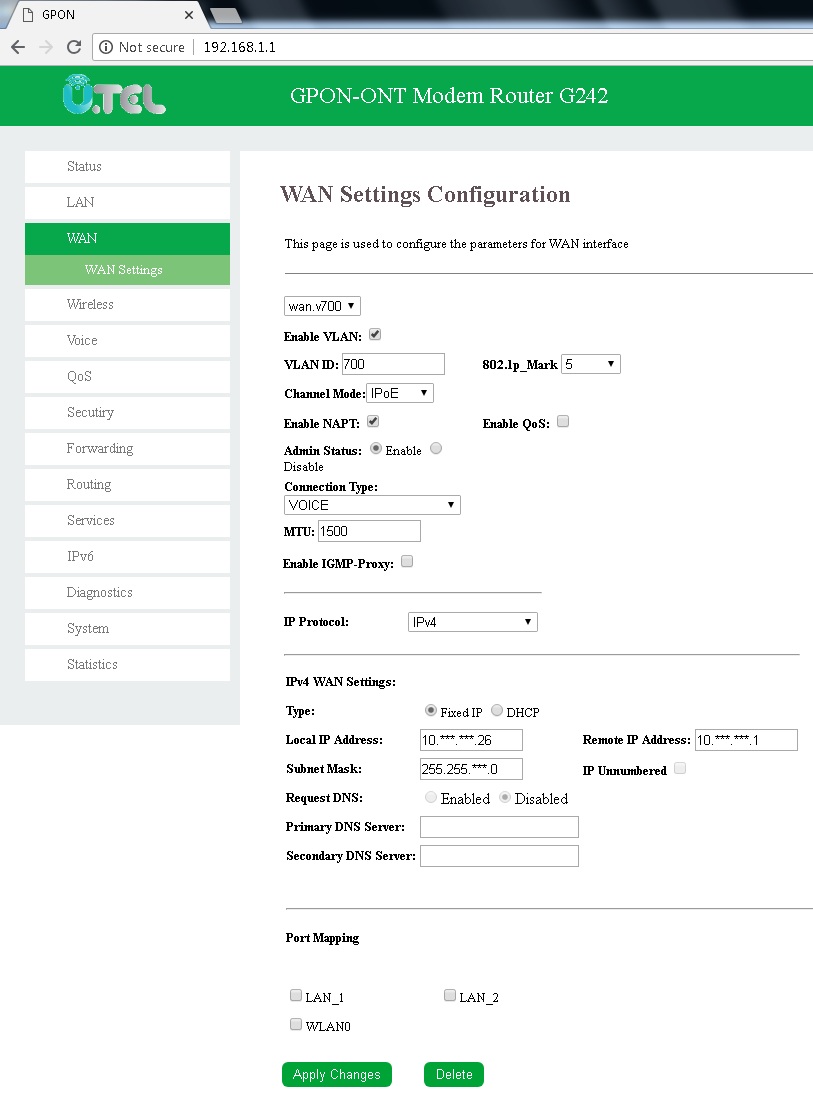Close the GPON browser tab

(x=188, y=15)
